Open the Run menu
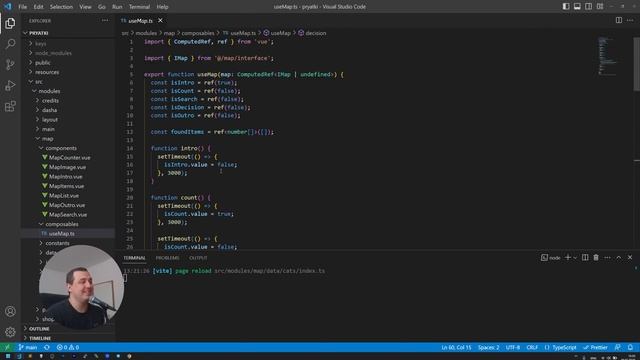 tap(117, 7)
